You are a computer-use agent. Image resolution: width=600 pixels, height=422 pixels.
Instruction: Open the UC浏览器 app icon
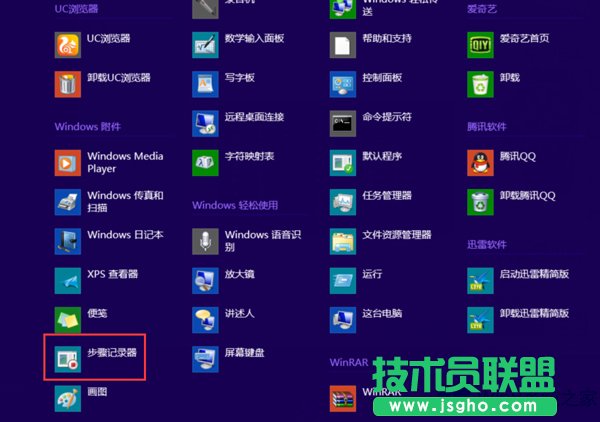point(68,45)
